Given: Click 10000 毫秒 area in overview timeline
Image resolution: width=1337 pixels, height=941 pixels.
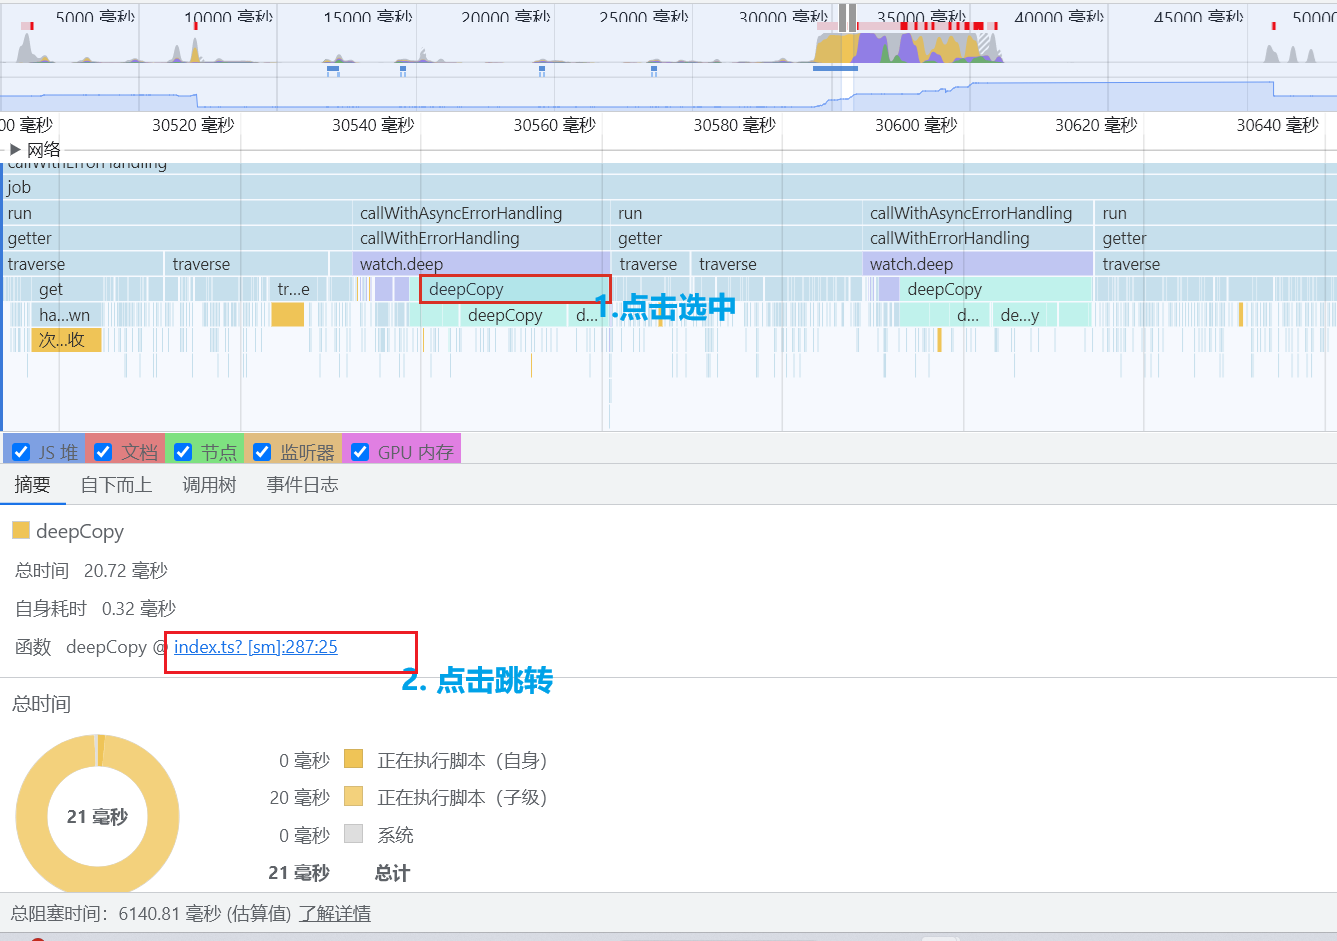Looking at the screenshot, I should 228,17.
